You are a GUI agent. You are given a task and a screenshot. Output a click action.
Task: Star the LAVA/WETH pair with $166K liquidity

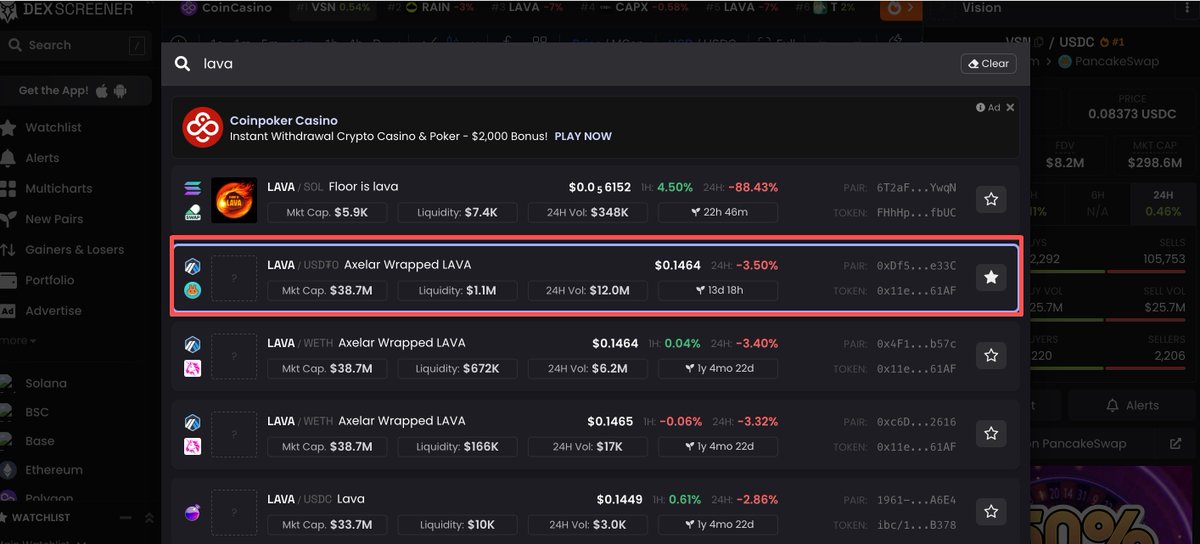pyautogui.click(x=991, y=433)
